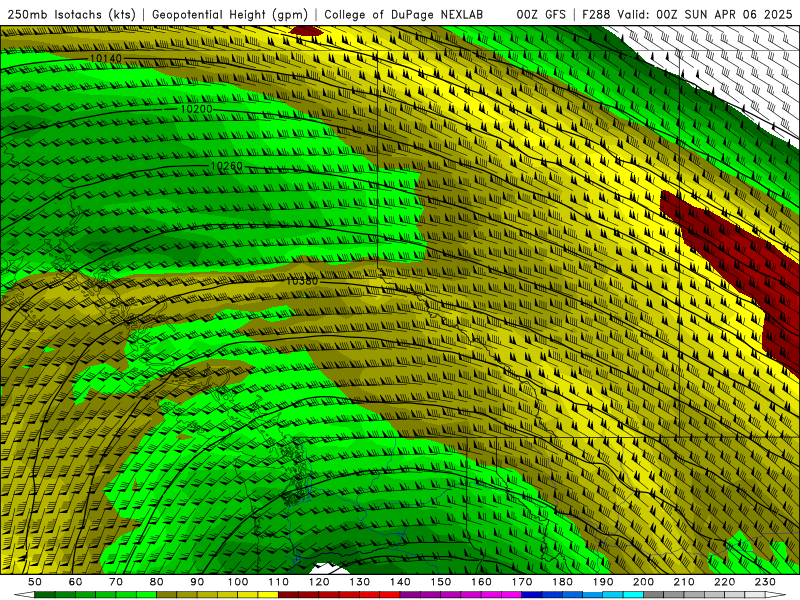800x600 pixels.
Task: Click the 130 value on the color scale
Action: 360,582
